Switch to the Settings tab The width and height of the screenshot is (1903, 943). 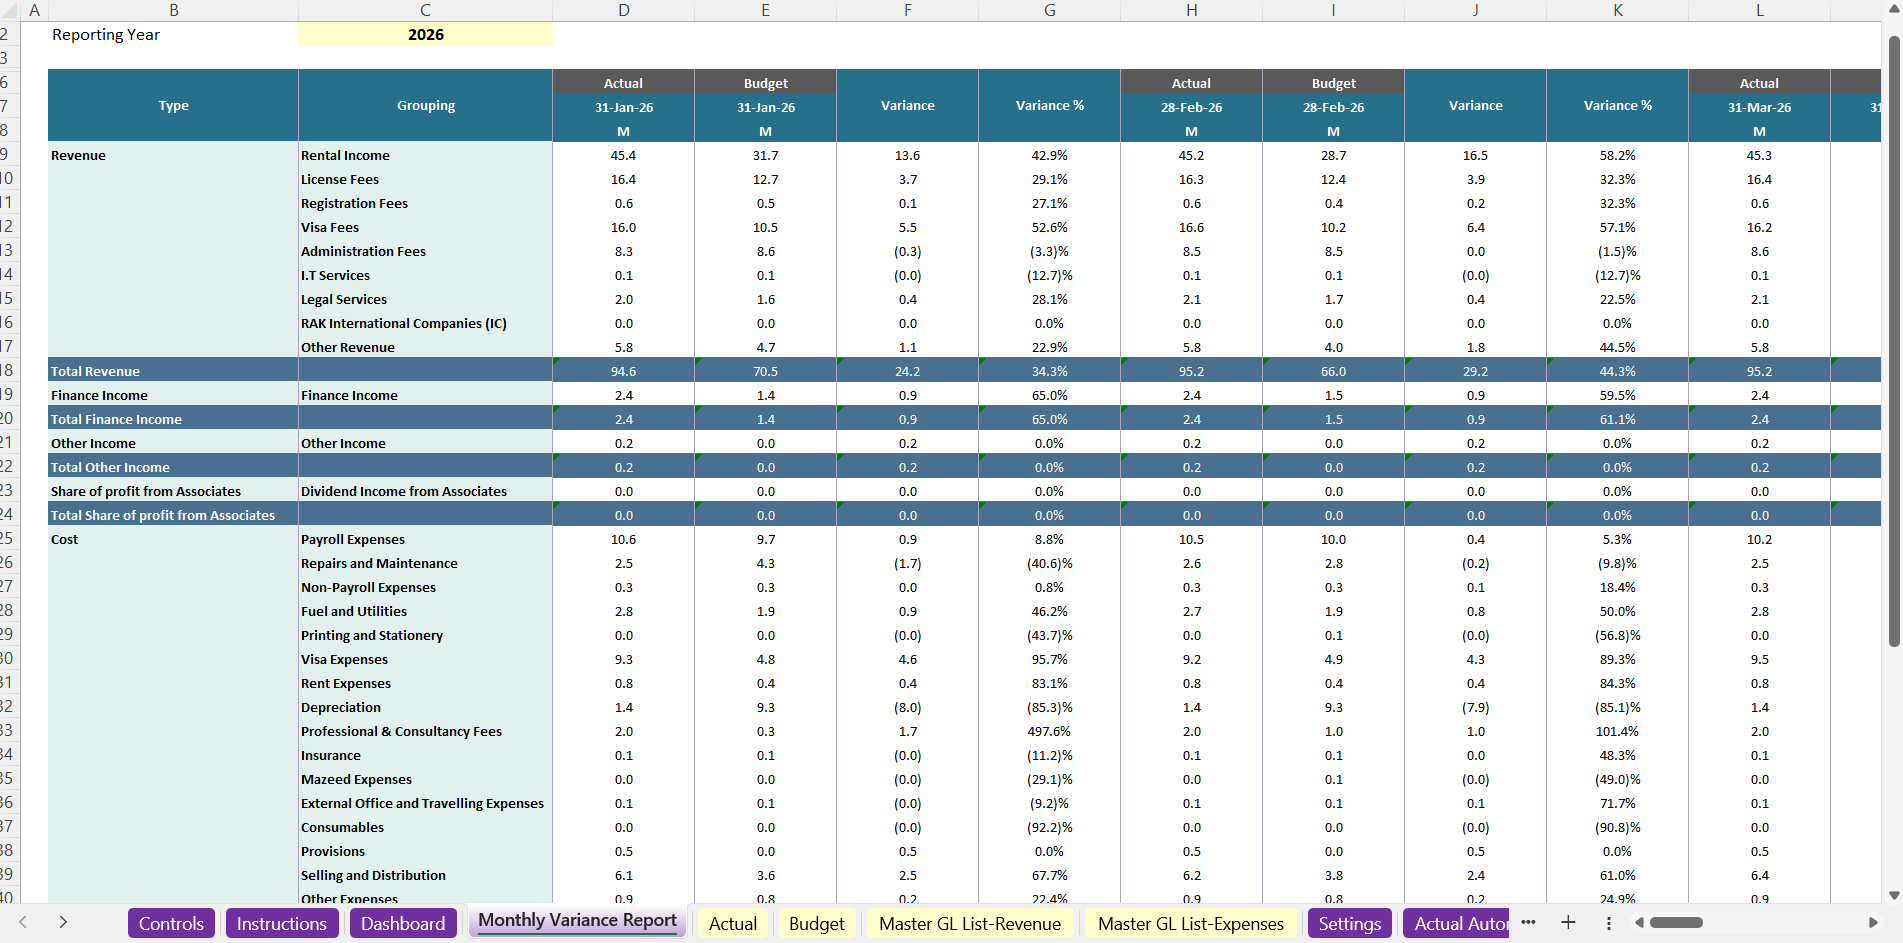point(1349,923)
